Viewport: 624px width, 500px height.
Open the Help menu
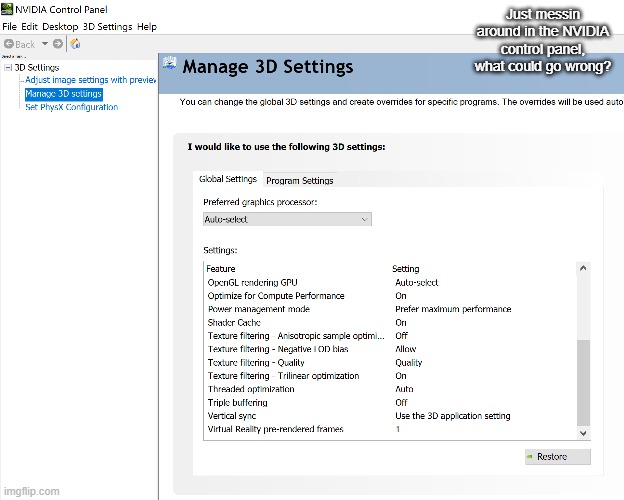click(147, 27)
